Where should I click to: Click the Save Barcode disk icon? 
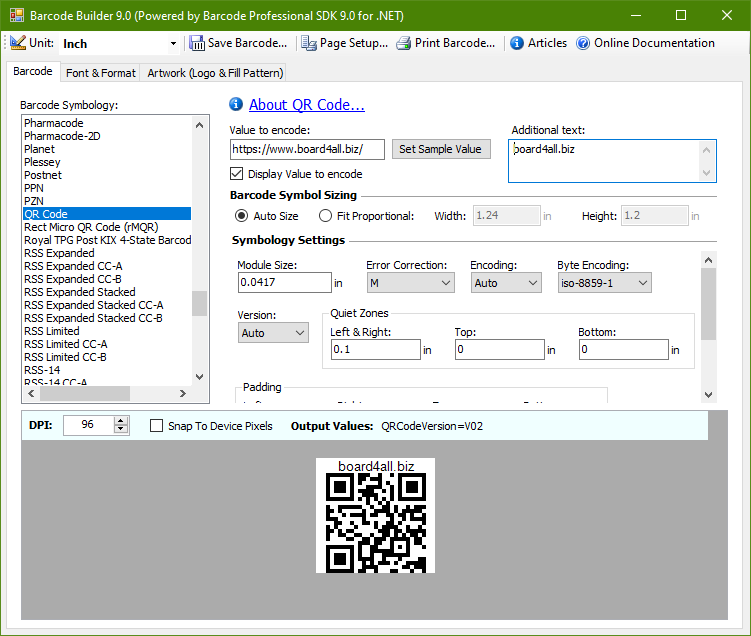(196, 43)
